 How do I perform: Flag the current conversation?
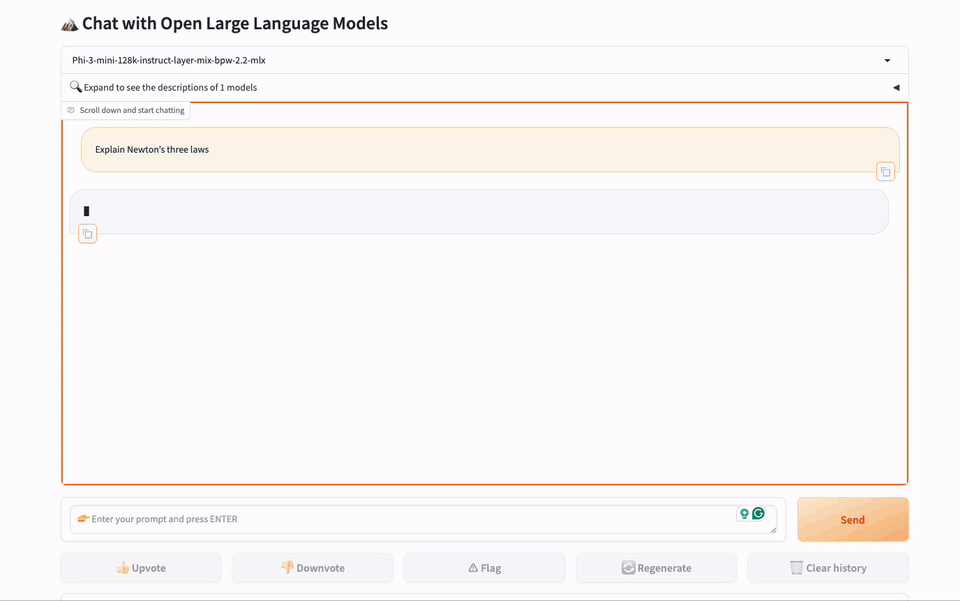tap(484, 568)
